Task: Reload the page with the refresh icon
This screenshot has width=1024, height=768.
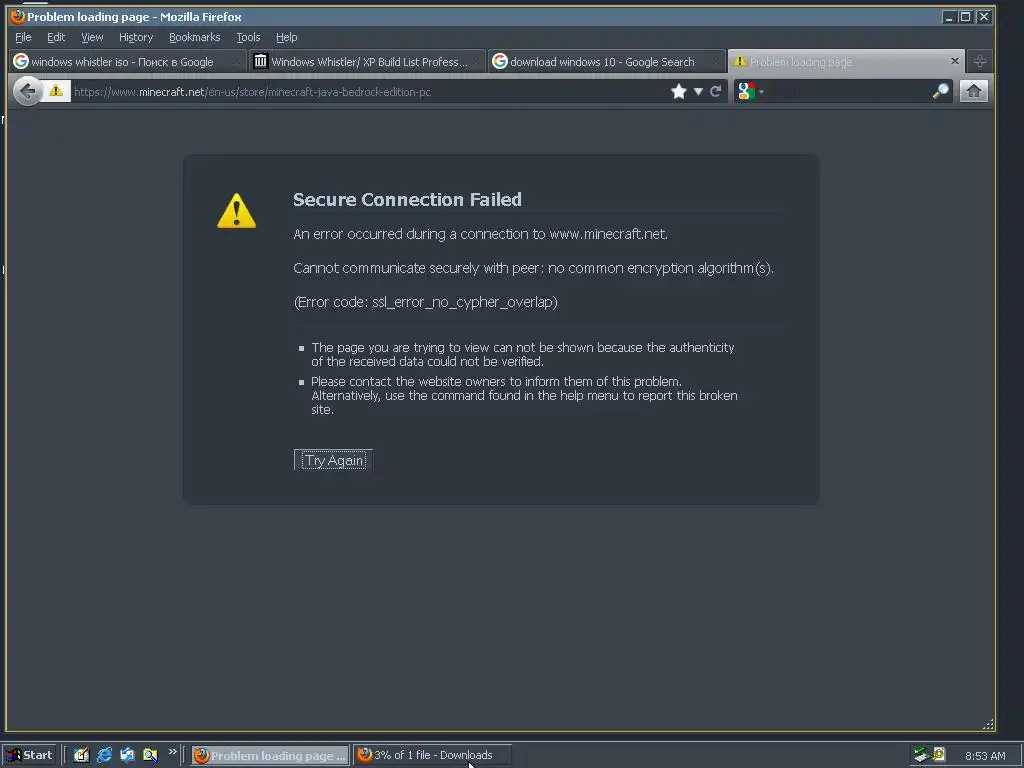Action: pyautogui.click(x=716, y=91)
